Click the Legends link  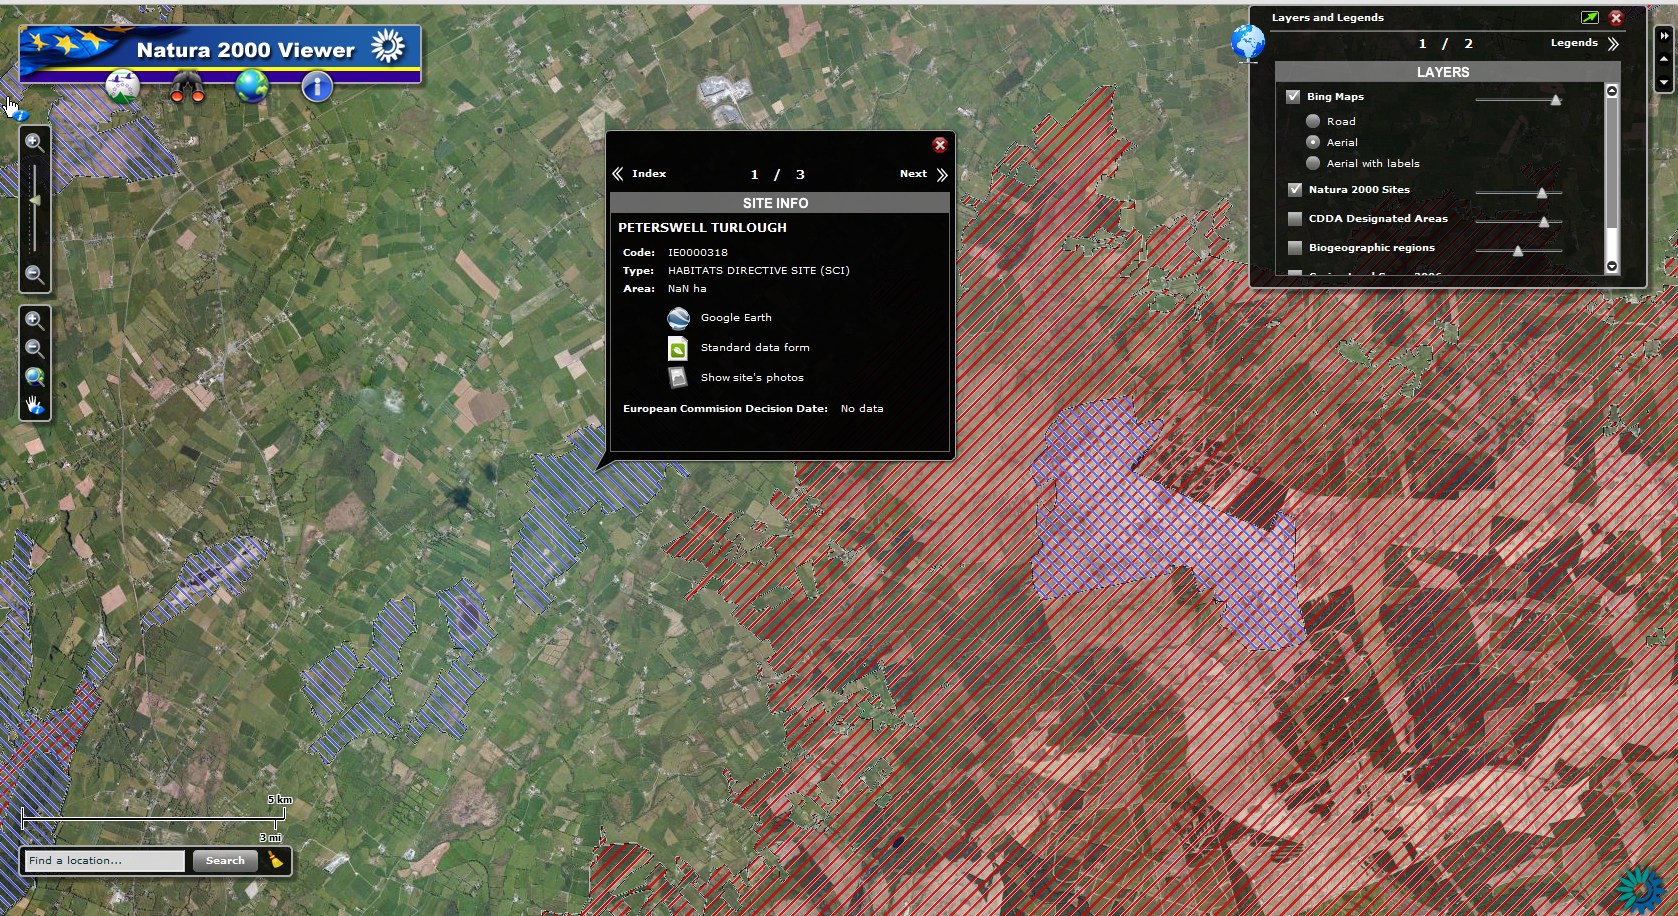click(1574, 43)
